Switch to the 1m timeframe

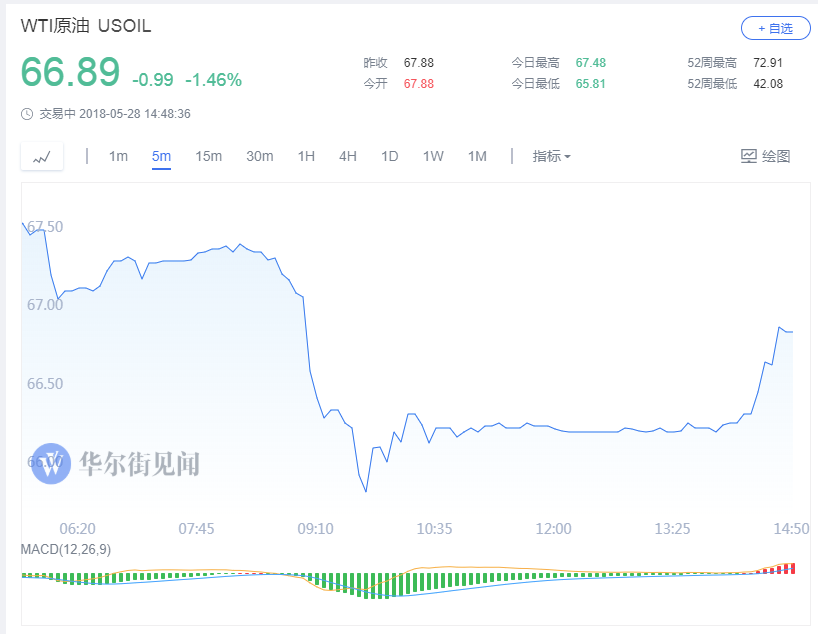pos(118,156)
